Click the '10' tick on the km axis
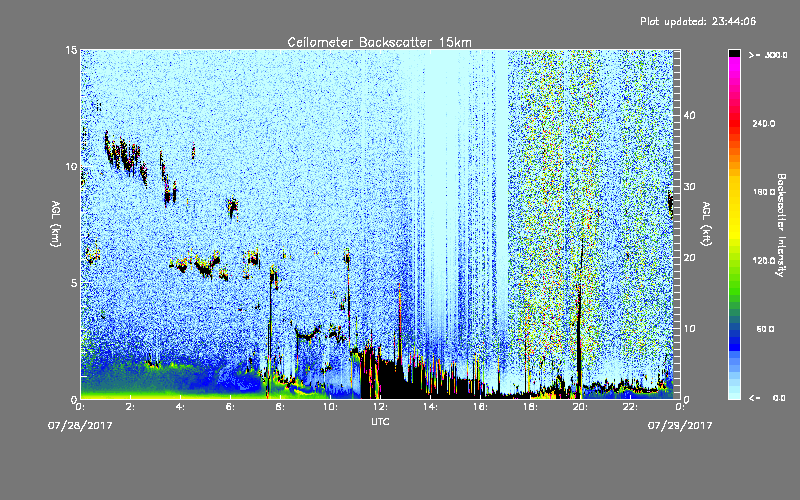800x500 pixels. (71, 166)
